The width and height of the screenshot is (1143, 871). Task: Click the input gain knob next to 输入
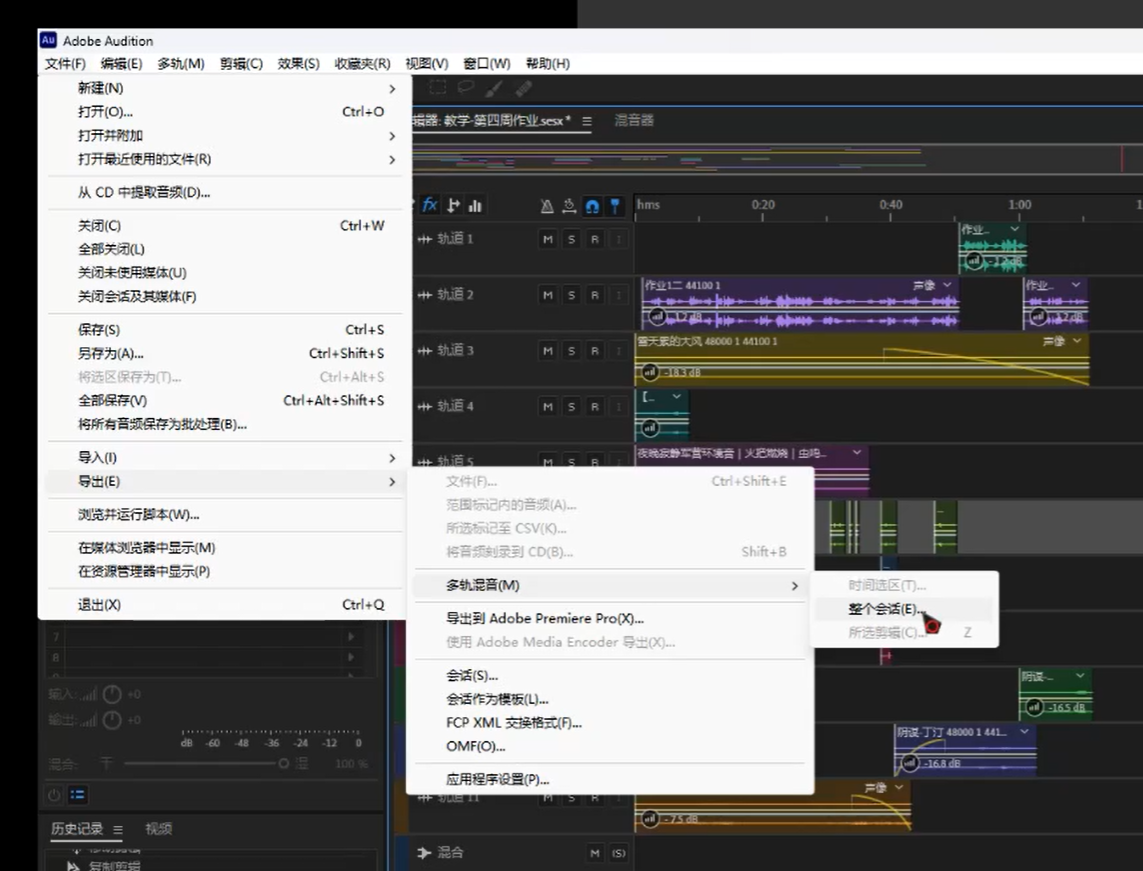(112, 695)
